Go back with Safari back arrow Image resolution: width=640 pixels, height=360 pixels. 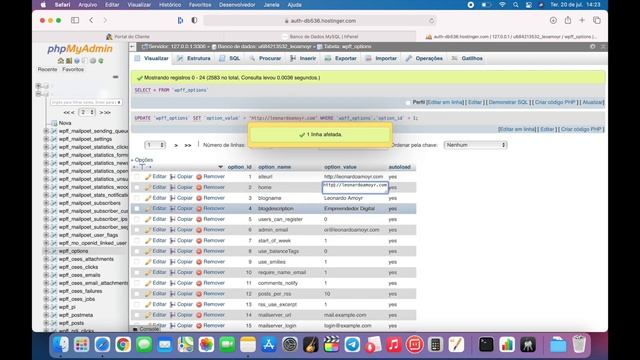(x=91, y=20)
